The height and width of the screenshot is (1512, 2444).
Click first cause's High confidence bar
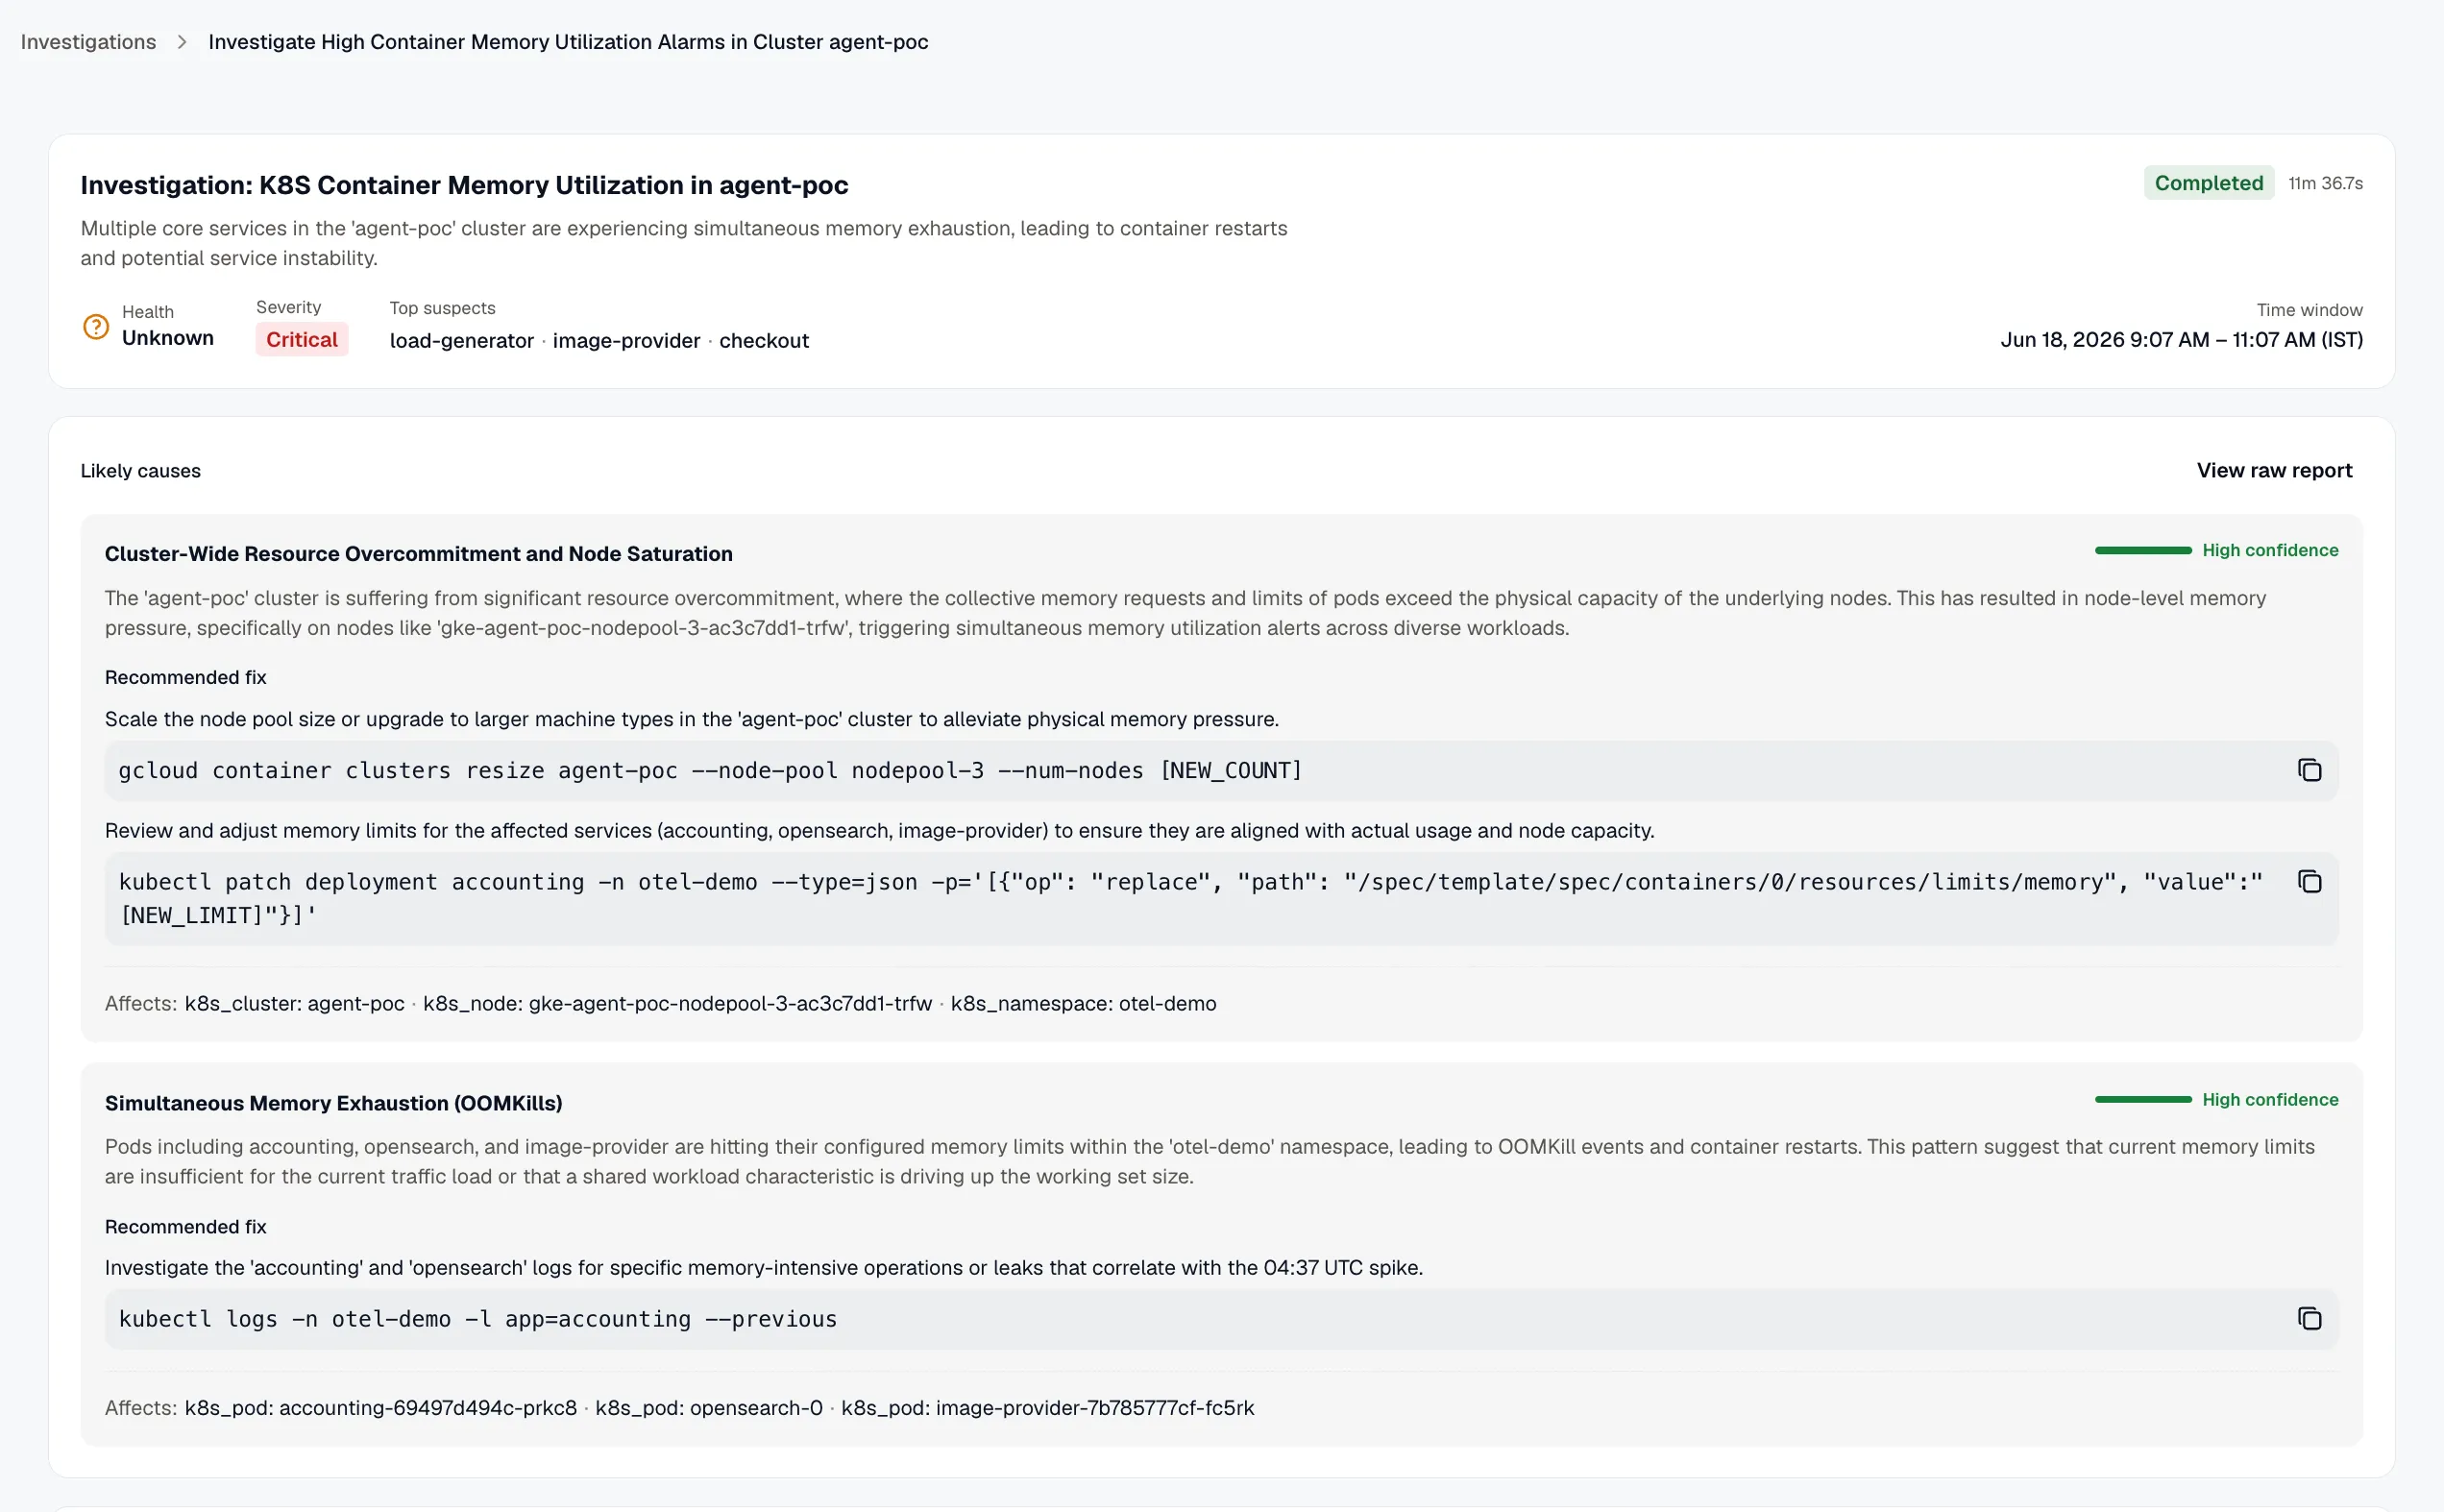pyautogui.click(x=2143, y=550)
